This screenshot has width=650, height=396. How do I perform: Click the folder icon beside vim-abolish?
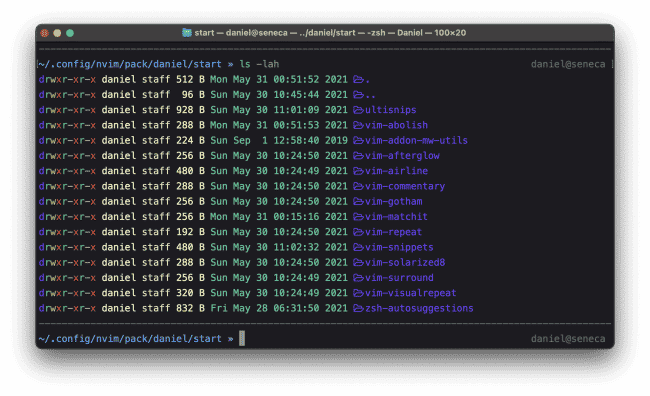tap(358, 125)
